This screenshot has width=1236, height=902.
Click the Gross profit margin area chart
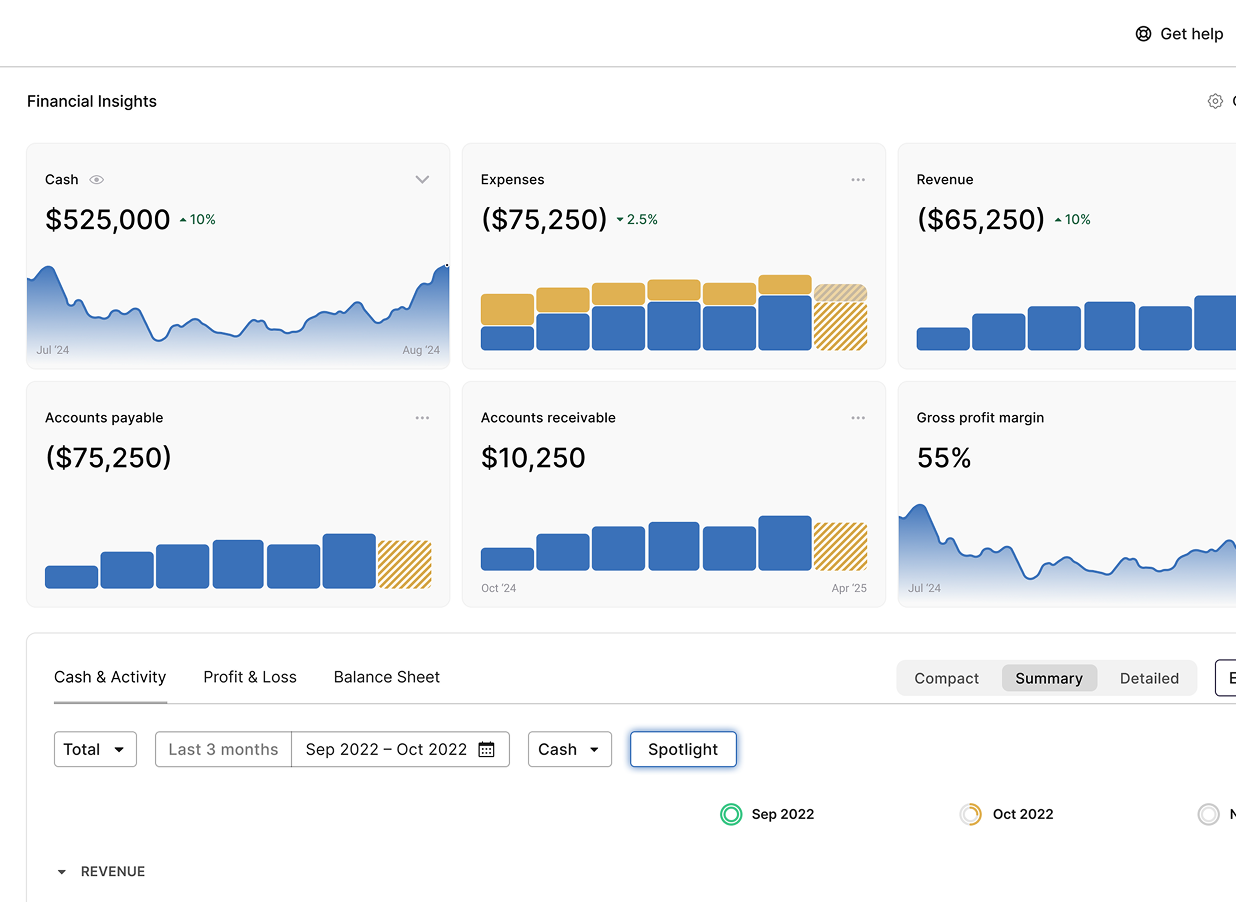[x=1067, y=553]
